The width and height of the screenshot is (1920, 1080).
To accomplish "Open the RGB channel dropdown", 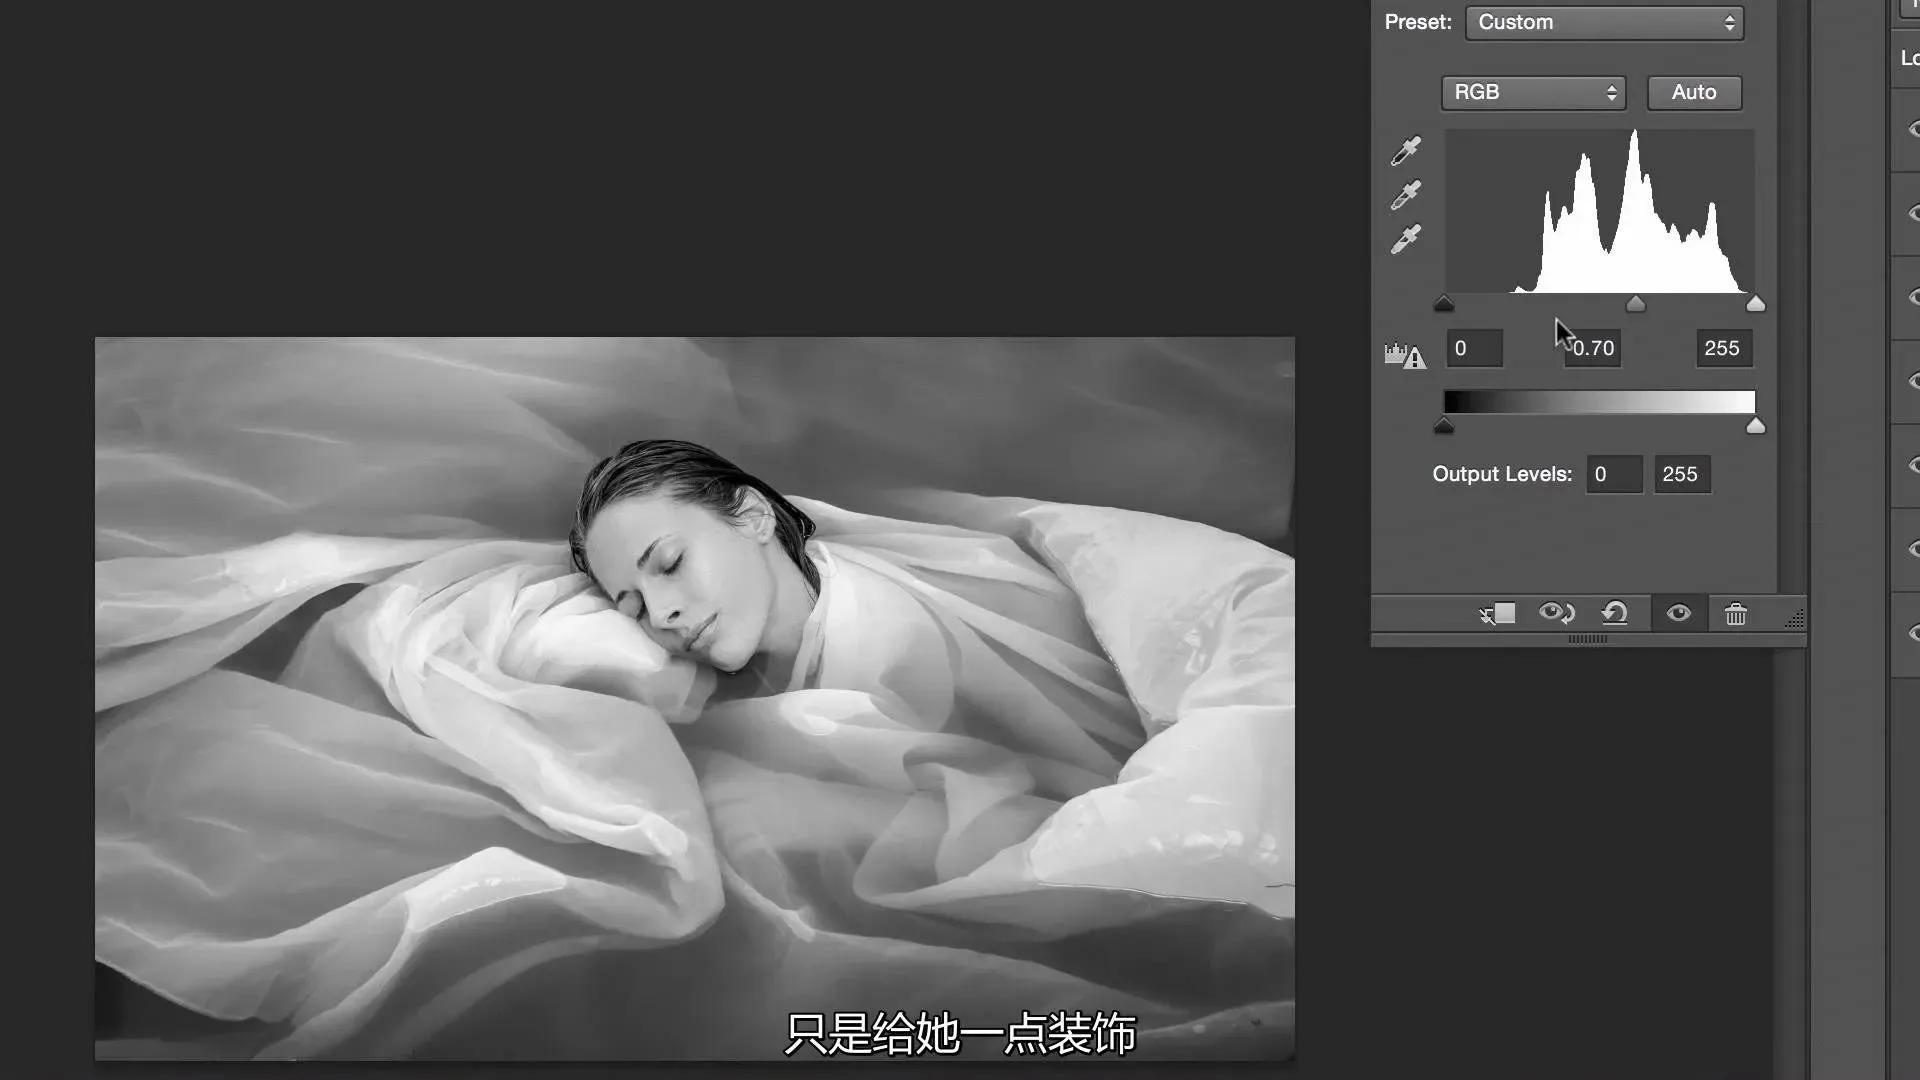I will pyautogui.click(x=1533, y=92).
